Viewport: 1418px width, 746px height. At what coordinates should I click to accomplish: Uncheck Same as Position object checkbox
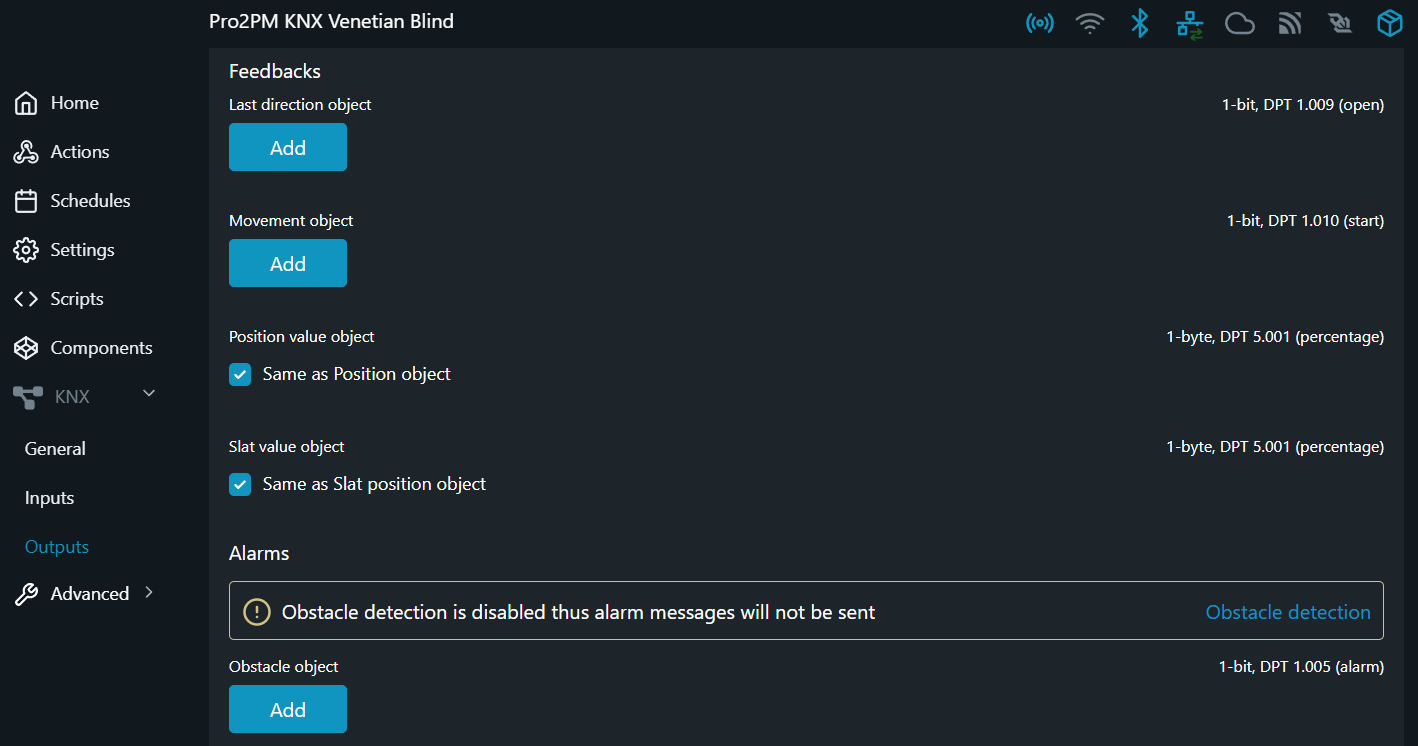click(240, 375)
